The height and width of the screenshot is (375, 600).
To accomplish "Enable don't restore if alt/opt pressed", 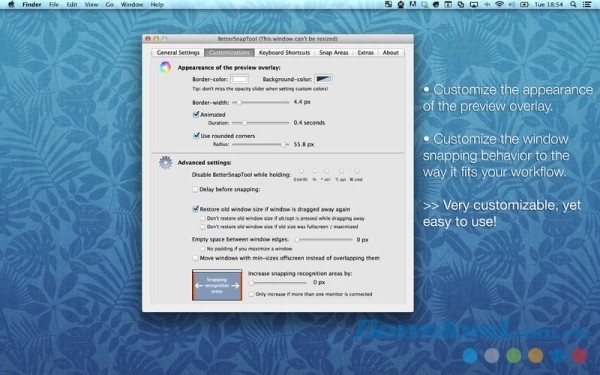I will coord(203,218).
